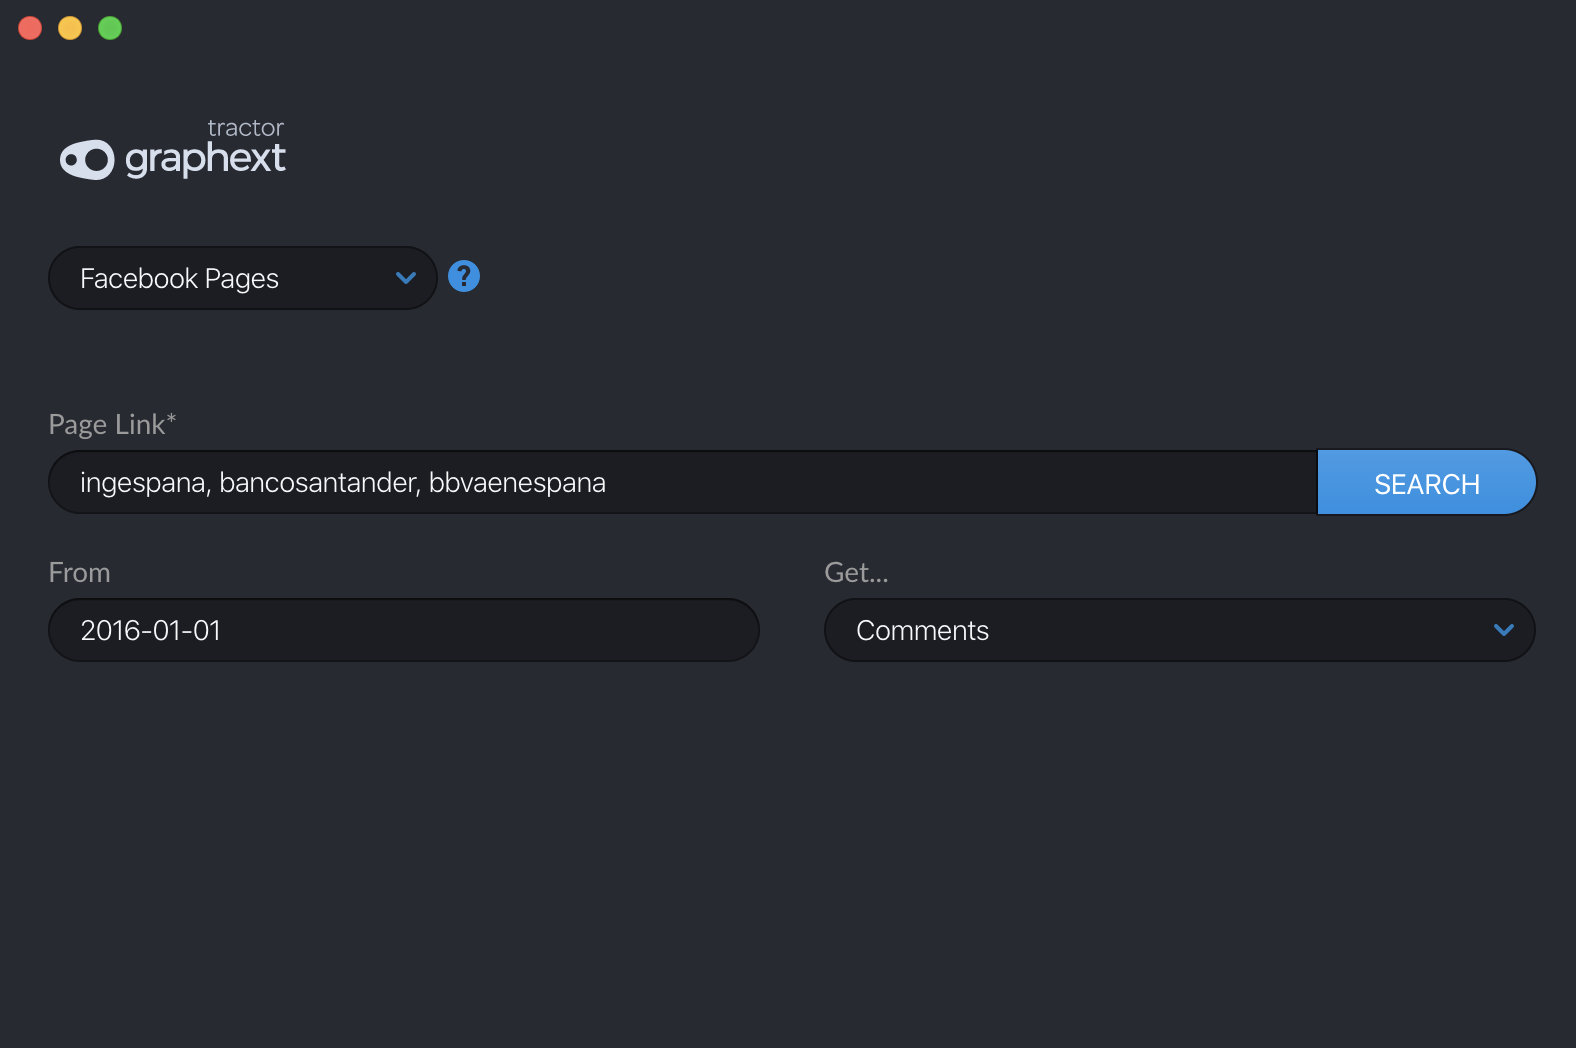Click the chevron on Facebook Pages selector

405,278
